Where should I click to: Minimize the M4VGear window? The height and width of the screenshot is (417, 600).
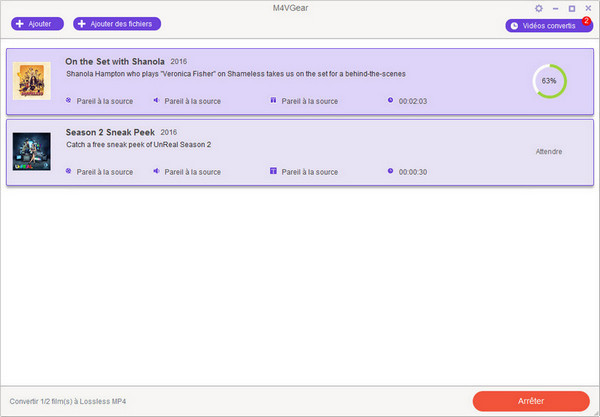[556, 8]
